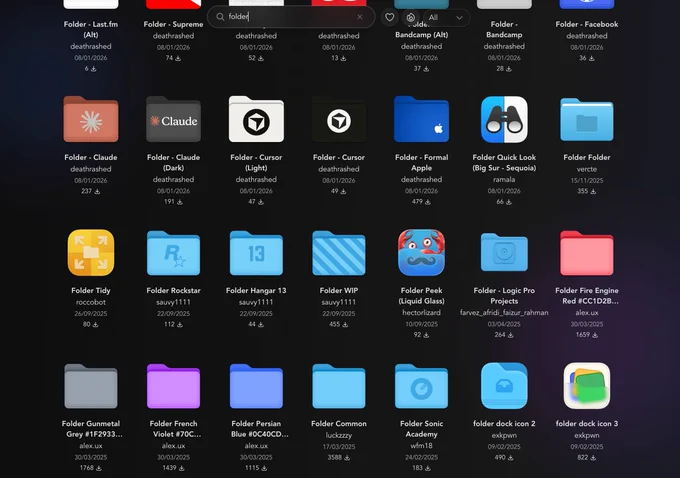Image resolution: width=680 pixels, height=478 pixels.
Task: Clear the search with the X button
Action: (x=360, y=17)
